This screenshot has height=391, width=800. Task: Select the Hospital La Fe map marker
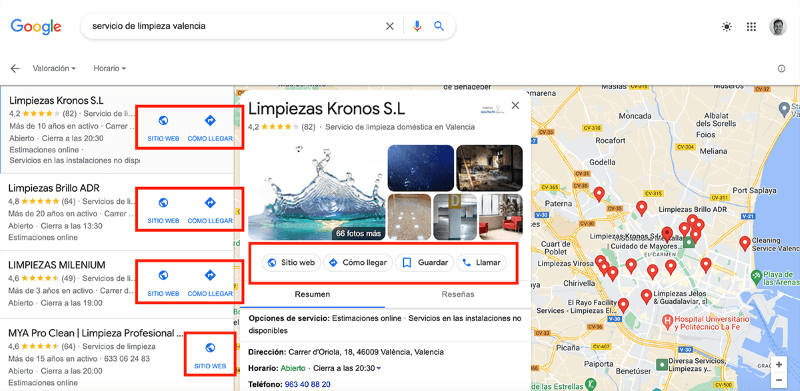coord(666,321)
